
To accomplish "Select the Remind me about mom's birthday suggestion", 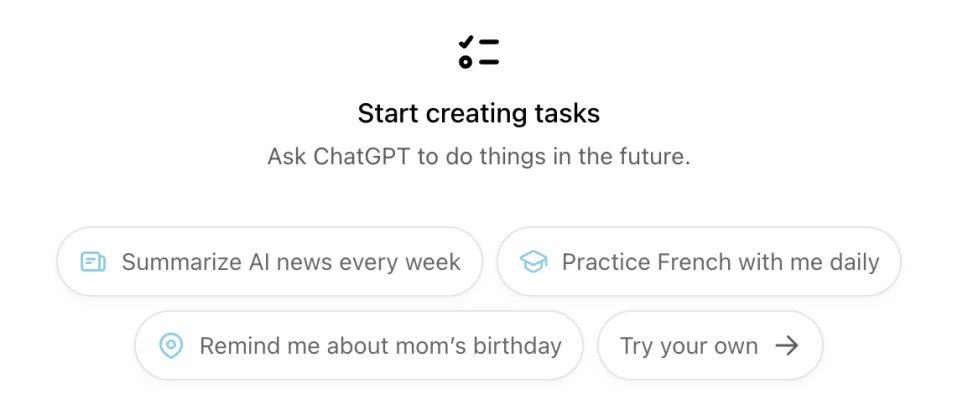I will coord(359,346).
